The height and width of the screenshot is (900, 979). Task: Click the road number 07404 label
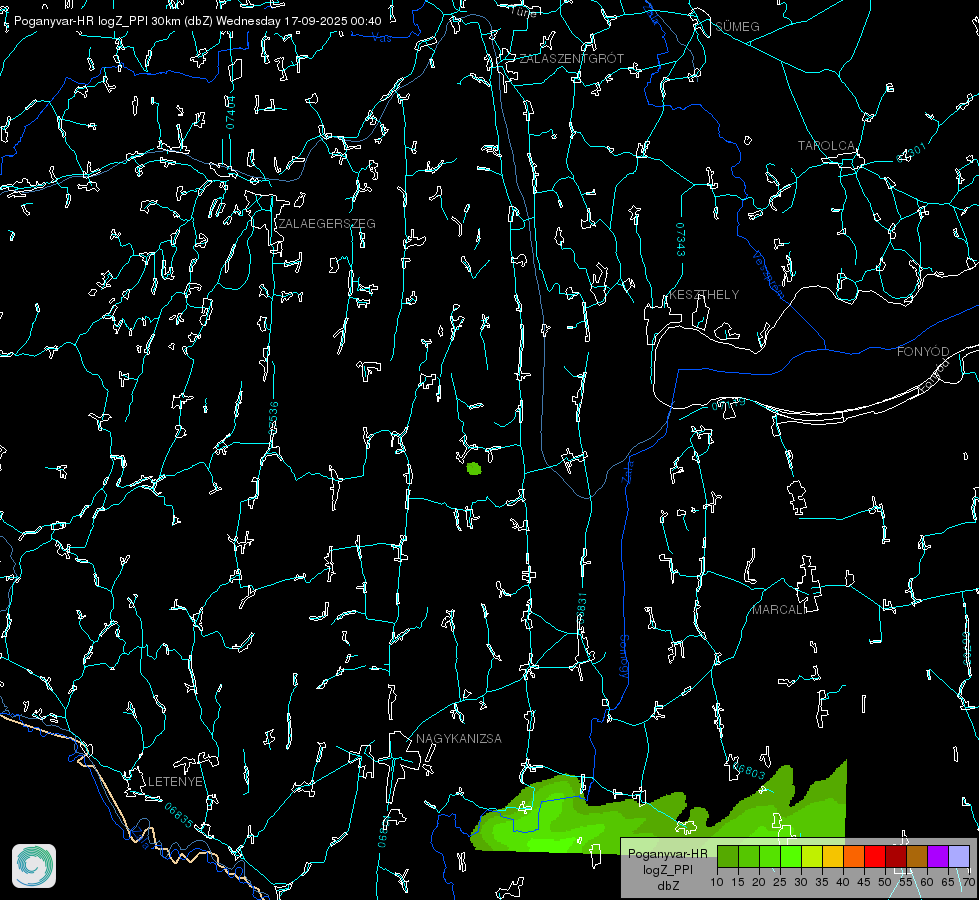231,112
